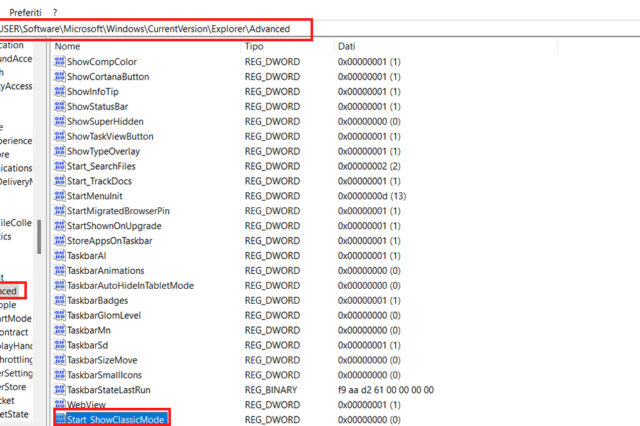
Task: Select the tree key ending in 'perience'
Action: pyautogui.click(x=16, y=141)
